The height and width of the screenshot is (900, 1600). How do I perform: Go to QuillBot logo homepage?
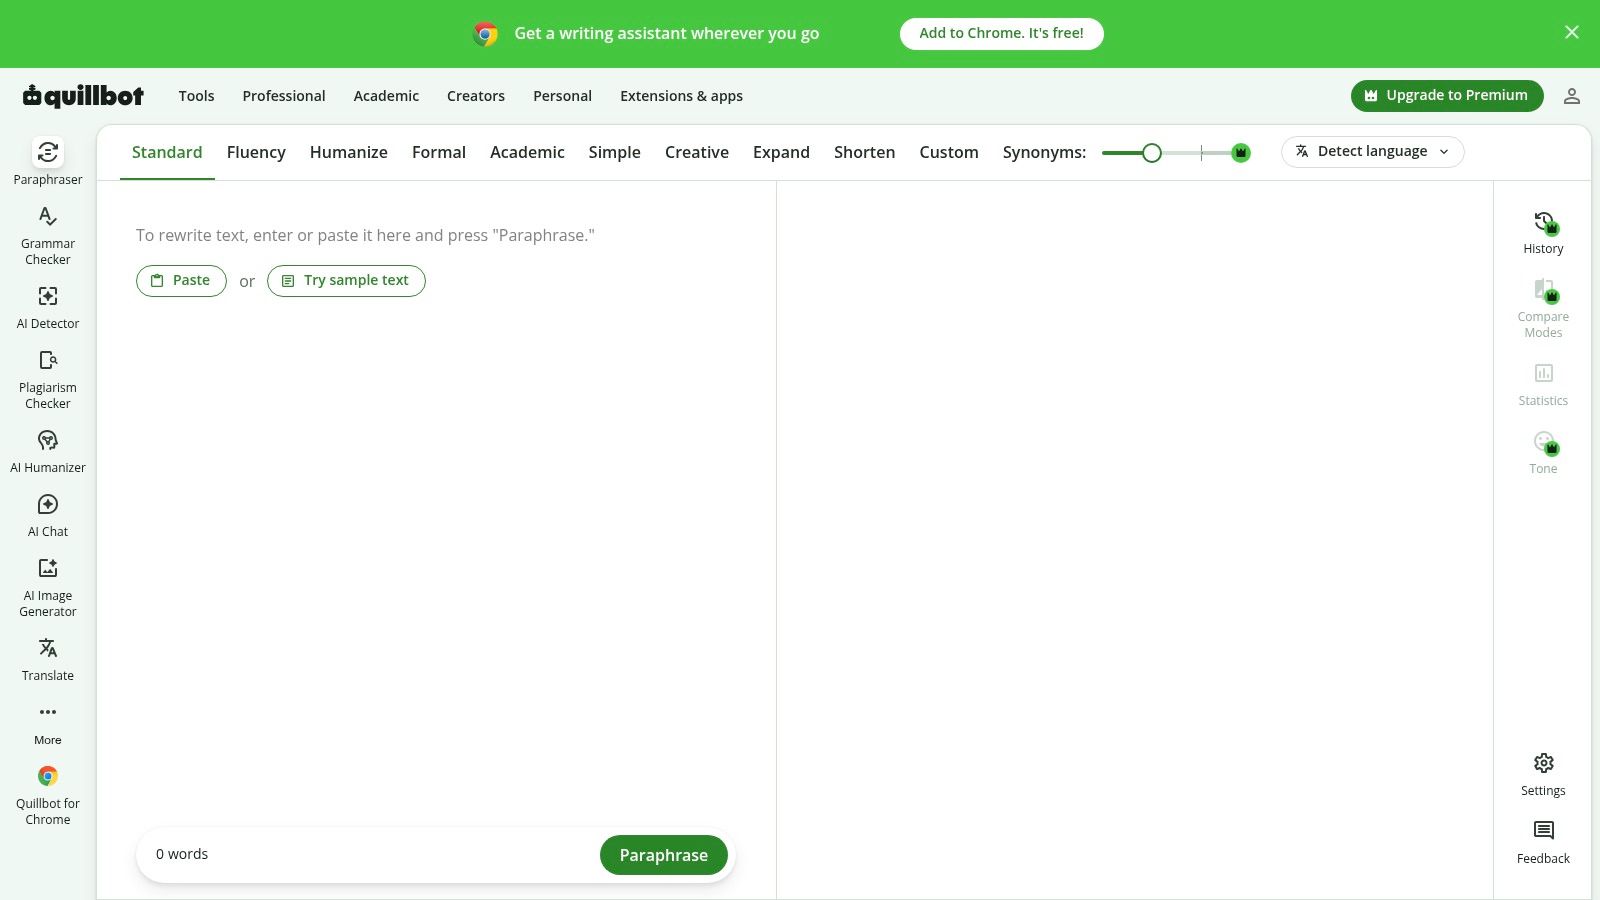pyautogui.click(x=83, y=96)
